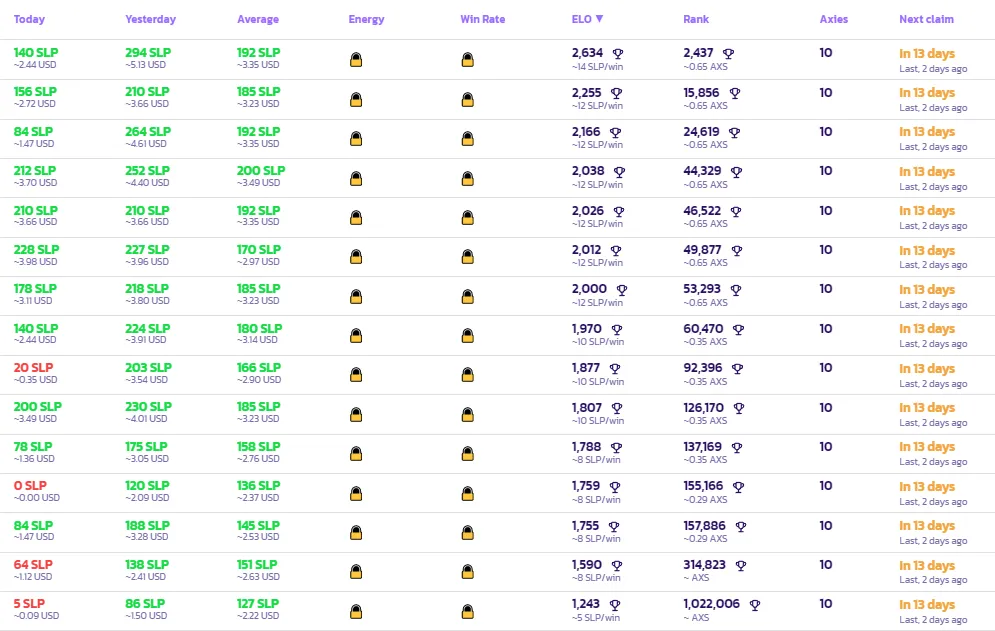Image resolution: width=995 pixels, height=631 pixels.
Task: Click trophy icon beside rank 157,886
Action: 741,526
